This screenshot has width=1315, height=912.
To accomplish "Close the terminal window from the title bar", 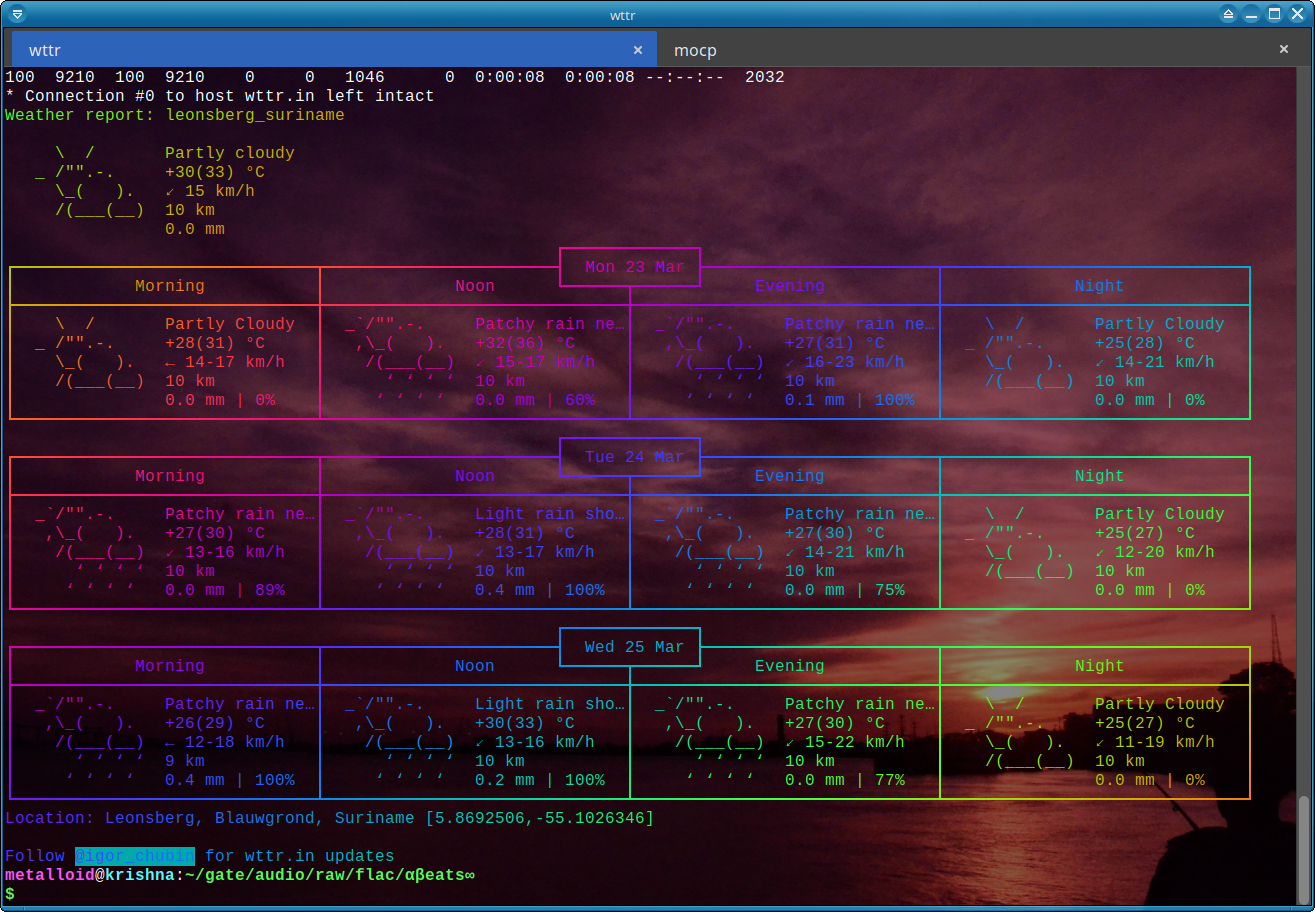I will tap(1298, 14).
